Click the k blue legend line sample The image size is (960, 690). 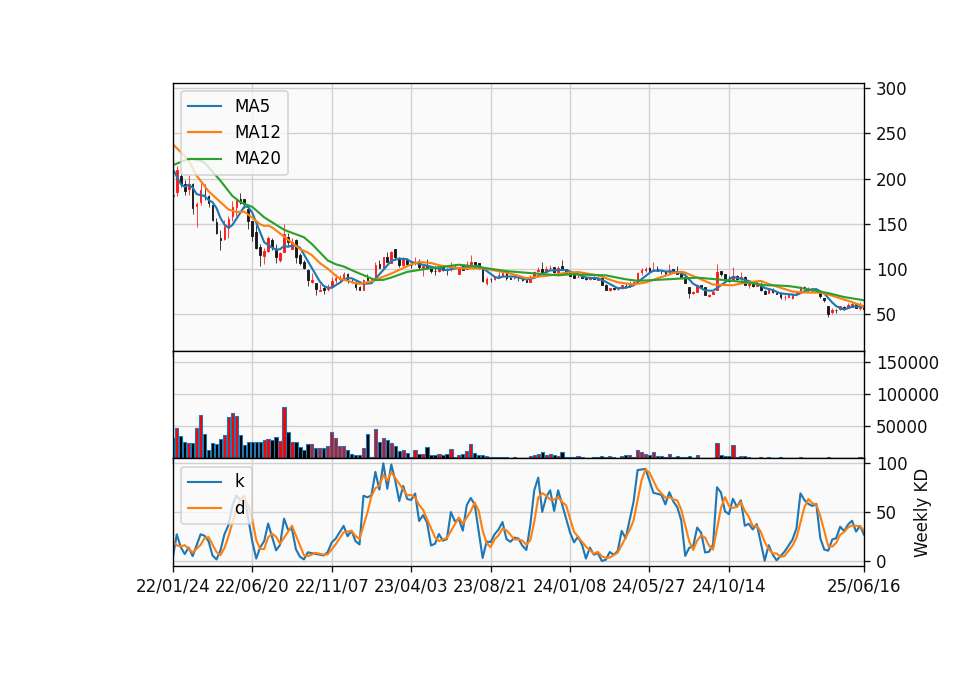point(204,482)
